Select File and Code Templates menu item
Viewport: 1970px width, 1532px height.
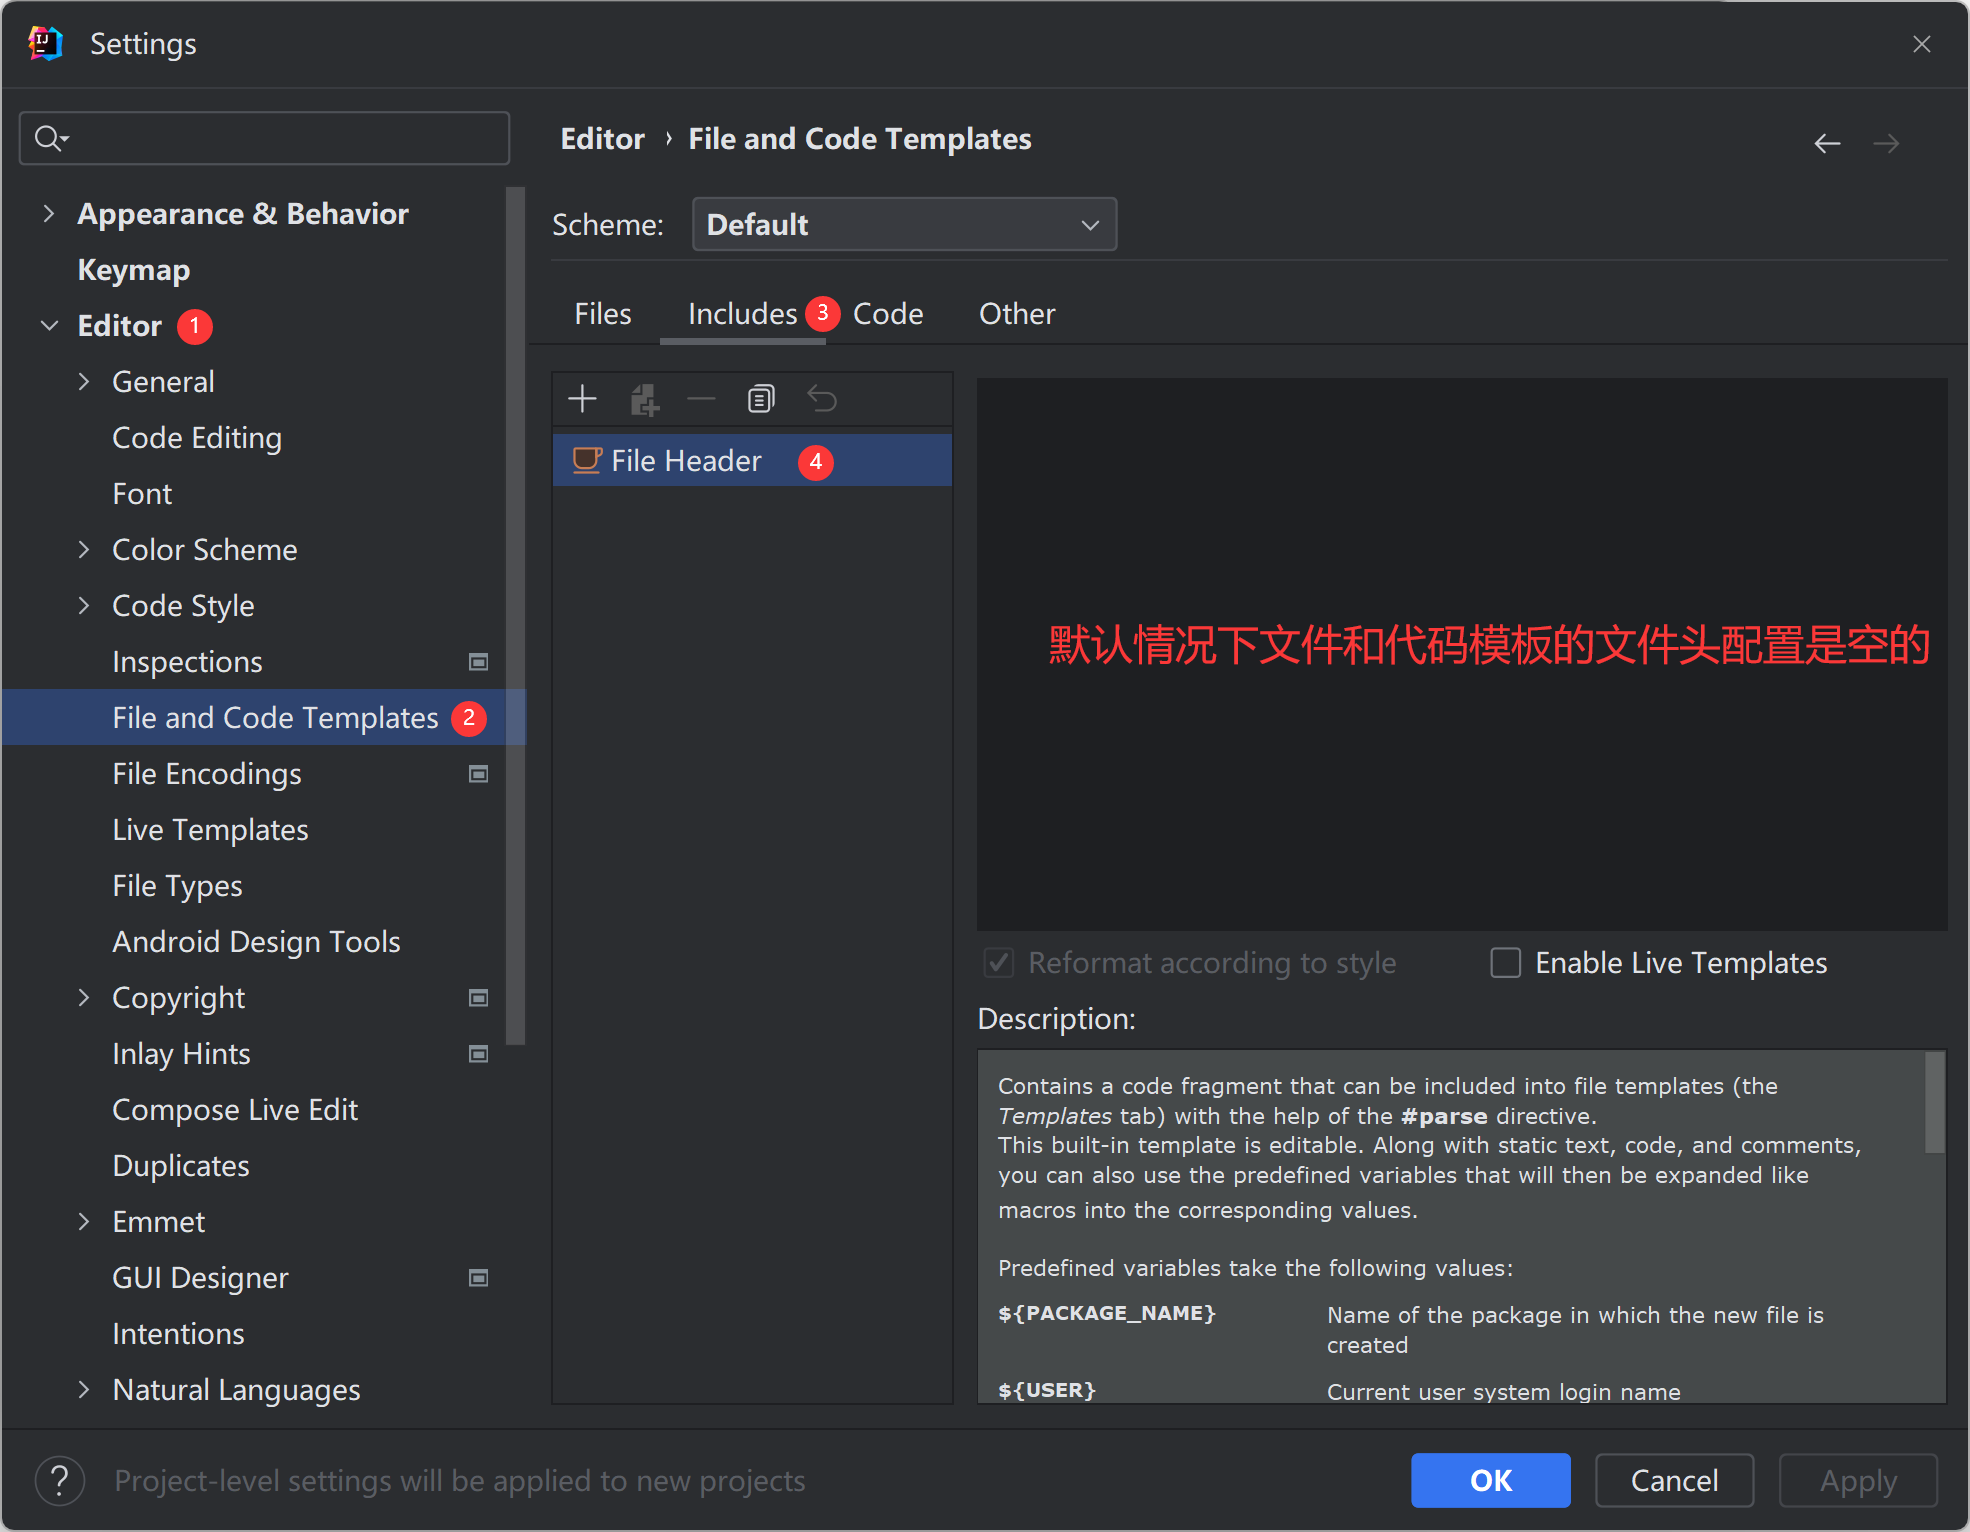275,718
